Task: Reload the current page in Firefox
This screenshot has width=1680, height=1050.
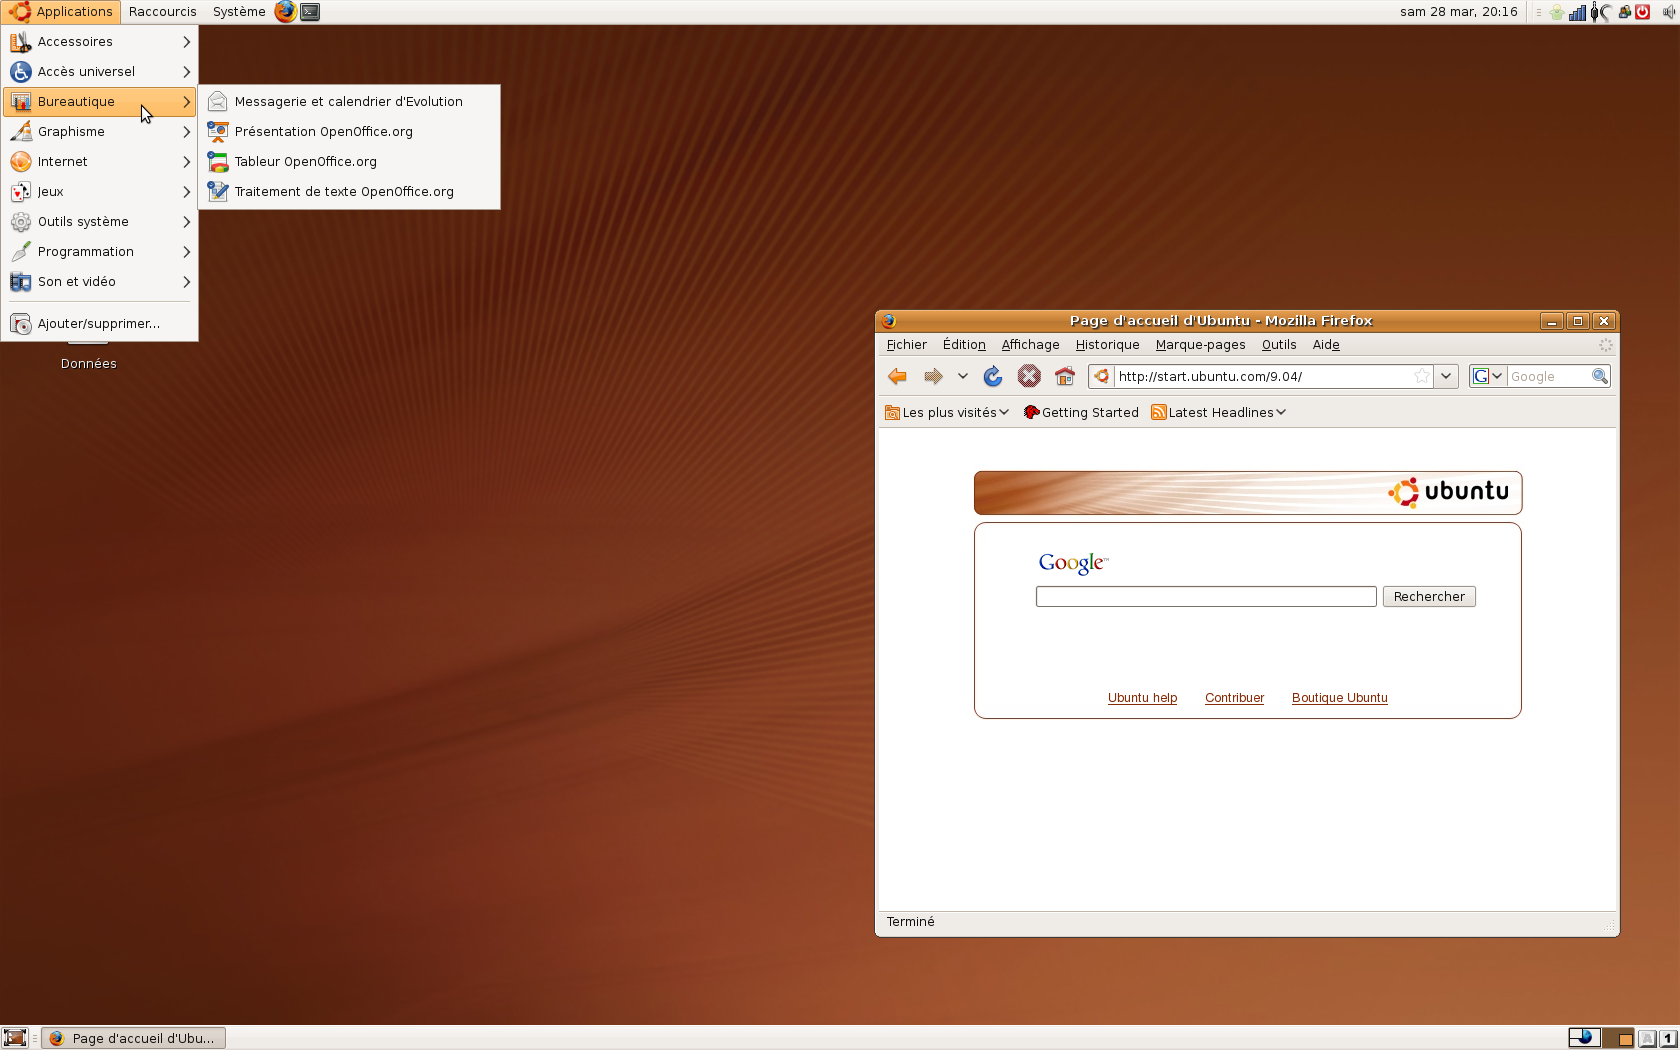Action: (993, 376)
